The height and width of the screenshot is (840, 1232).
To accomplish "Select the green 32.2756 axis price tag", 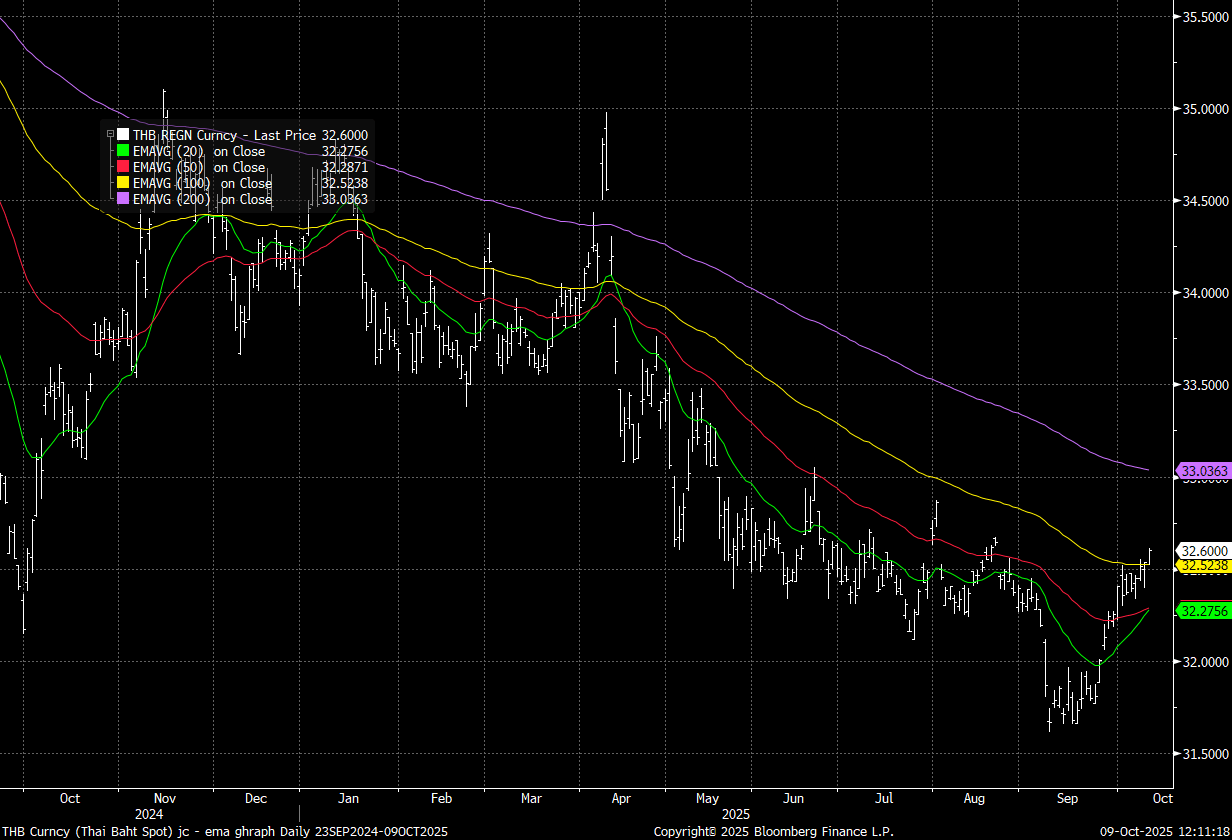I will pos(1204,611).
